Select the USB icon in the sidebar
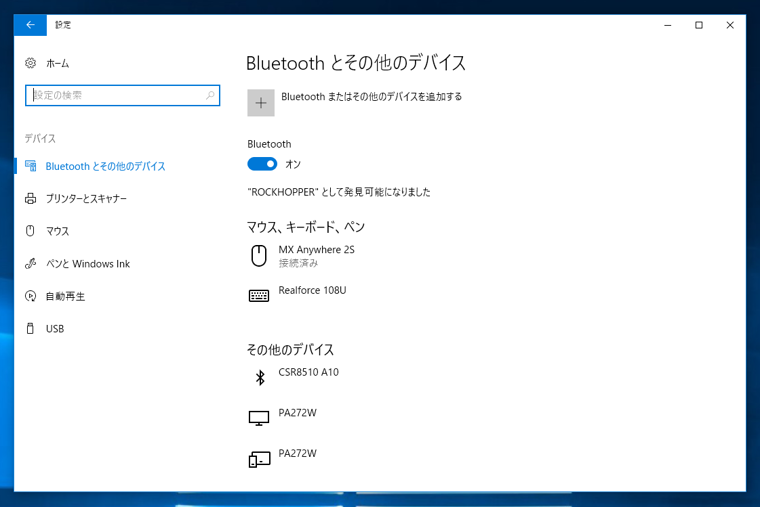The height and width of the screenshot is (507, 760). (30, 328)
